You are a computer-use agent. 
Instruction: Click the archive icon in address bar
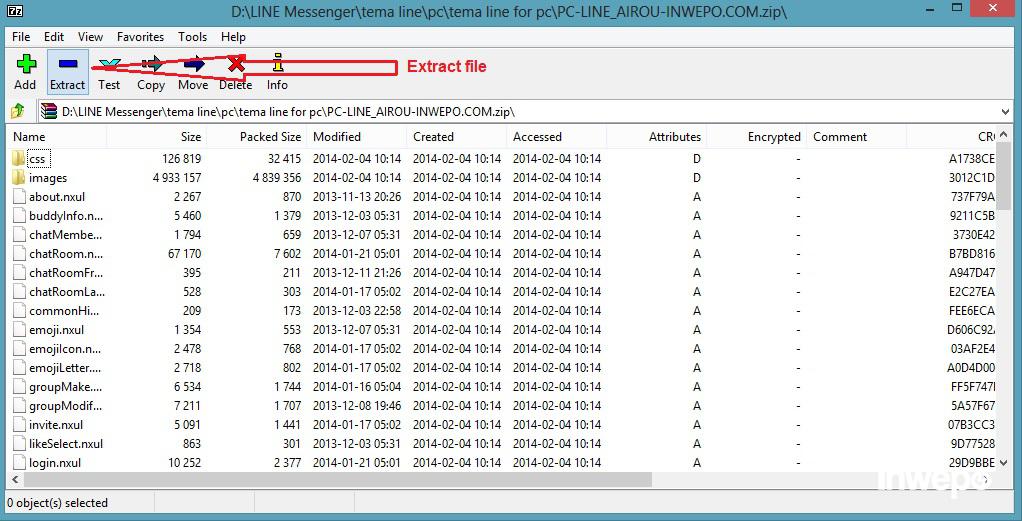tap(49, 112)
